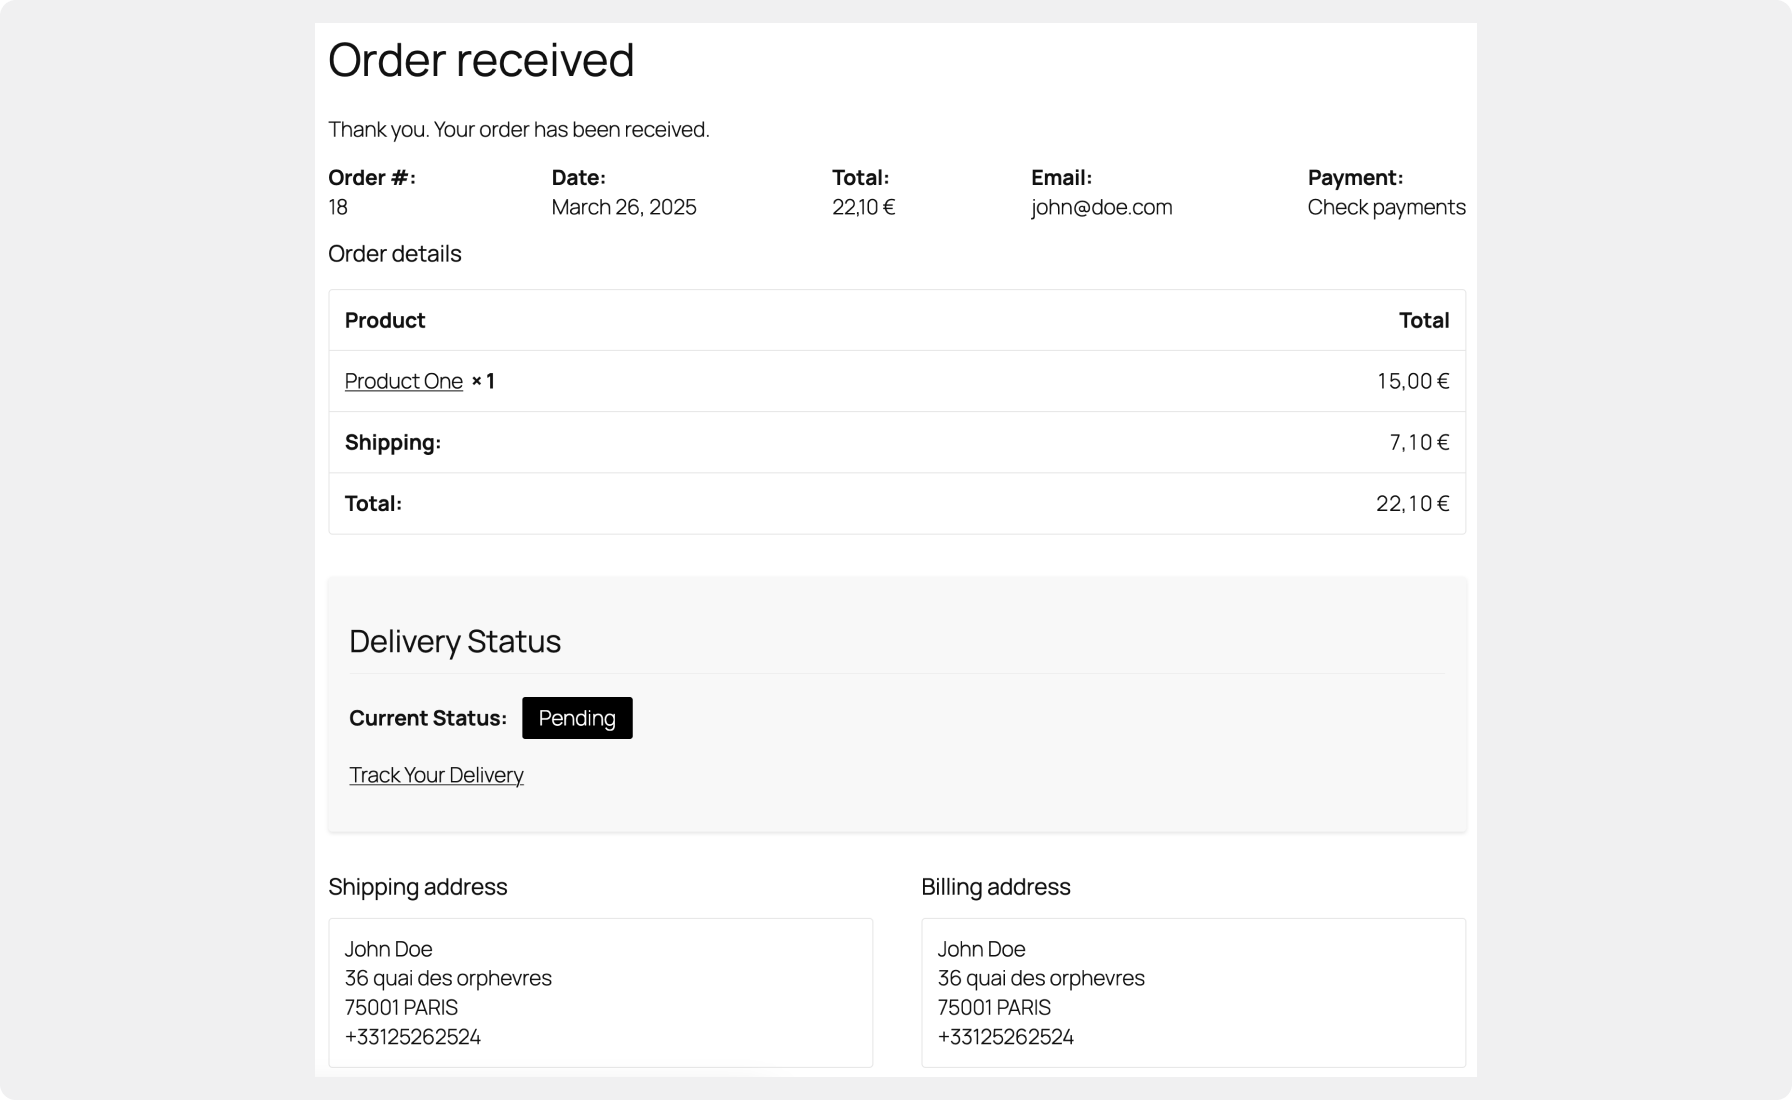Select the Product column header
1792x1100 pixels.
pos(385,320)
